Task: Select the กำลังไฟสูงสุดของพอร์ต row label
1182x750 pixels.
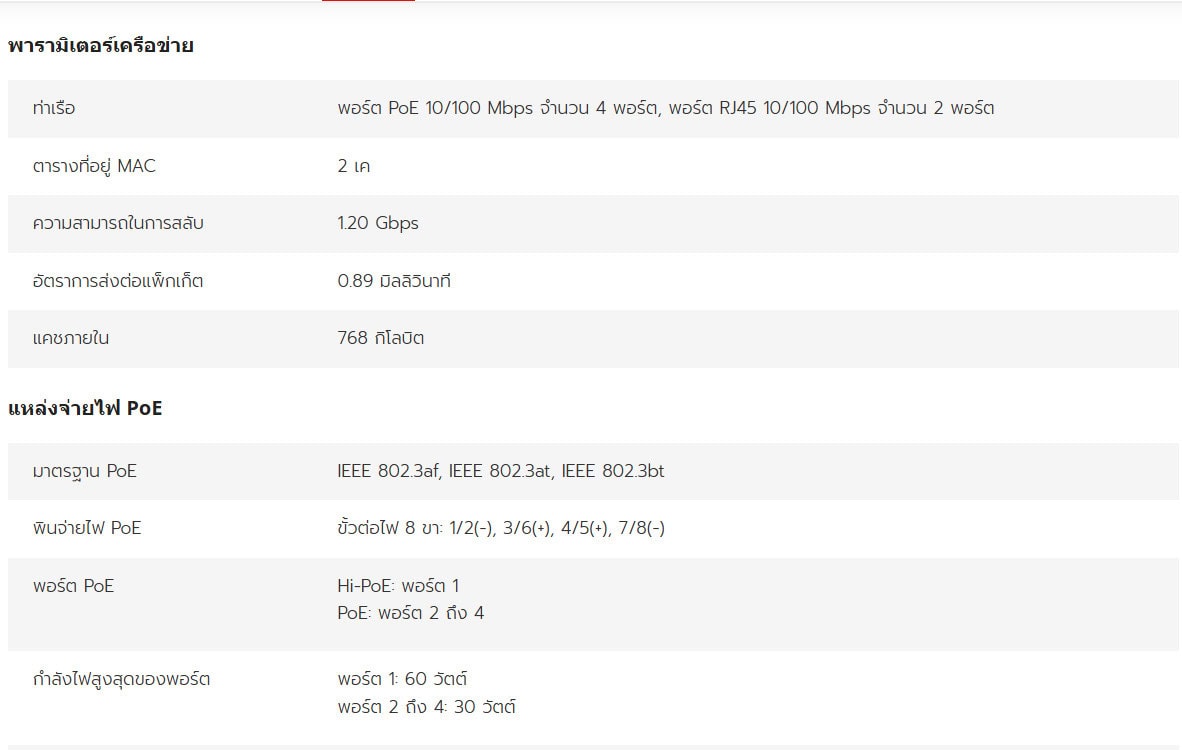Action: click(121, 680)
